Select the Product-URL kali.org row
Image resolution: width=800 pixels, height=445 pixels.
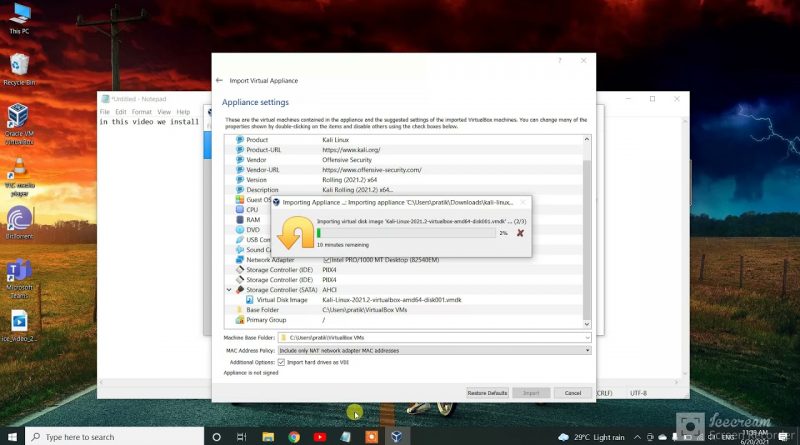point(403,150)
